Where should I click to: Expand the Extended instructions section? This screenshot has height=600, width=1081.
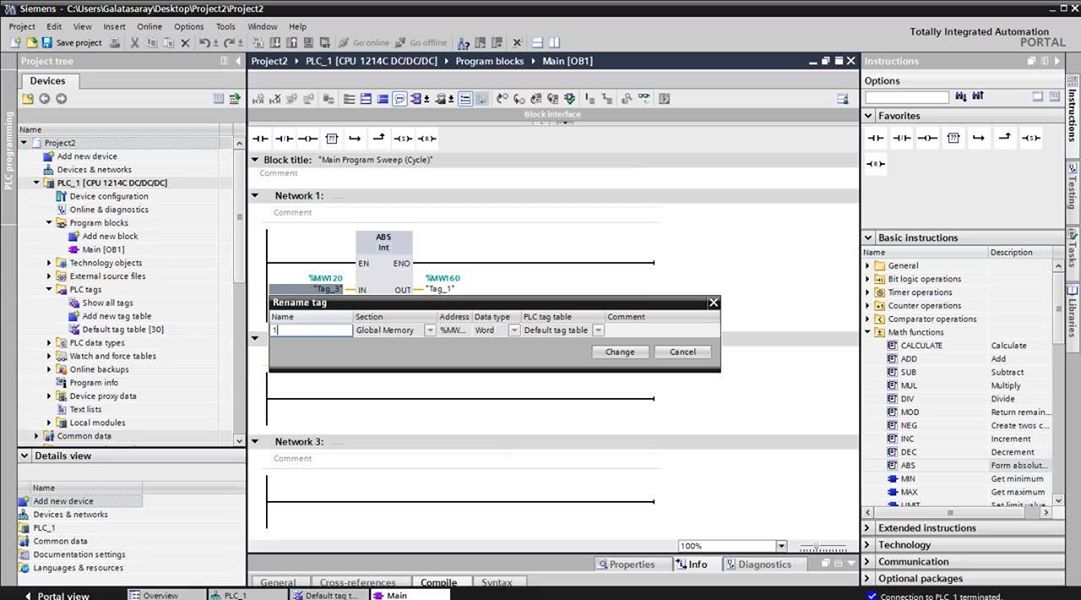869,528
